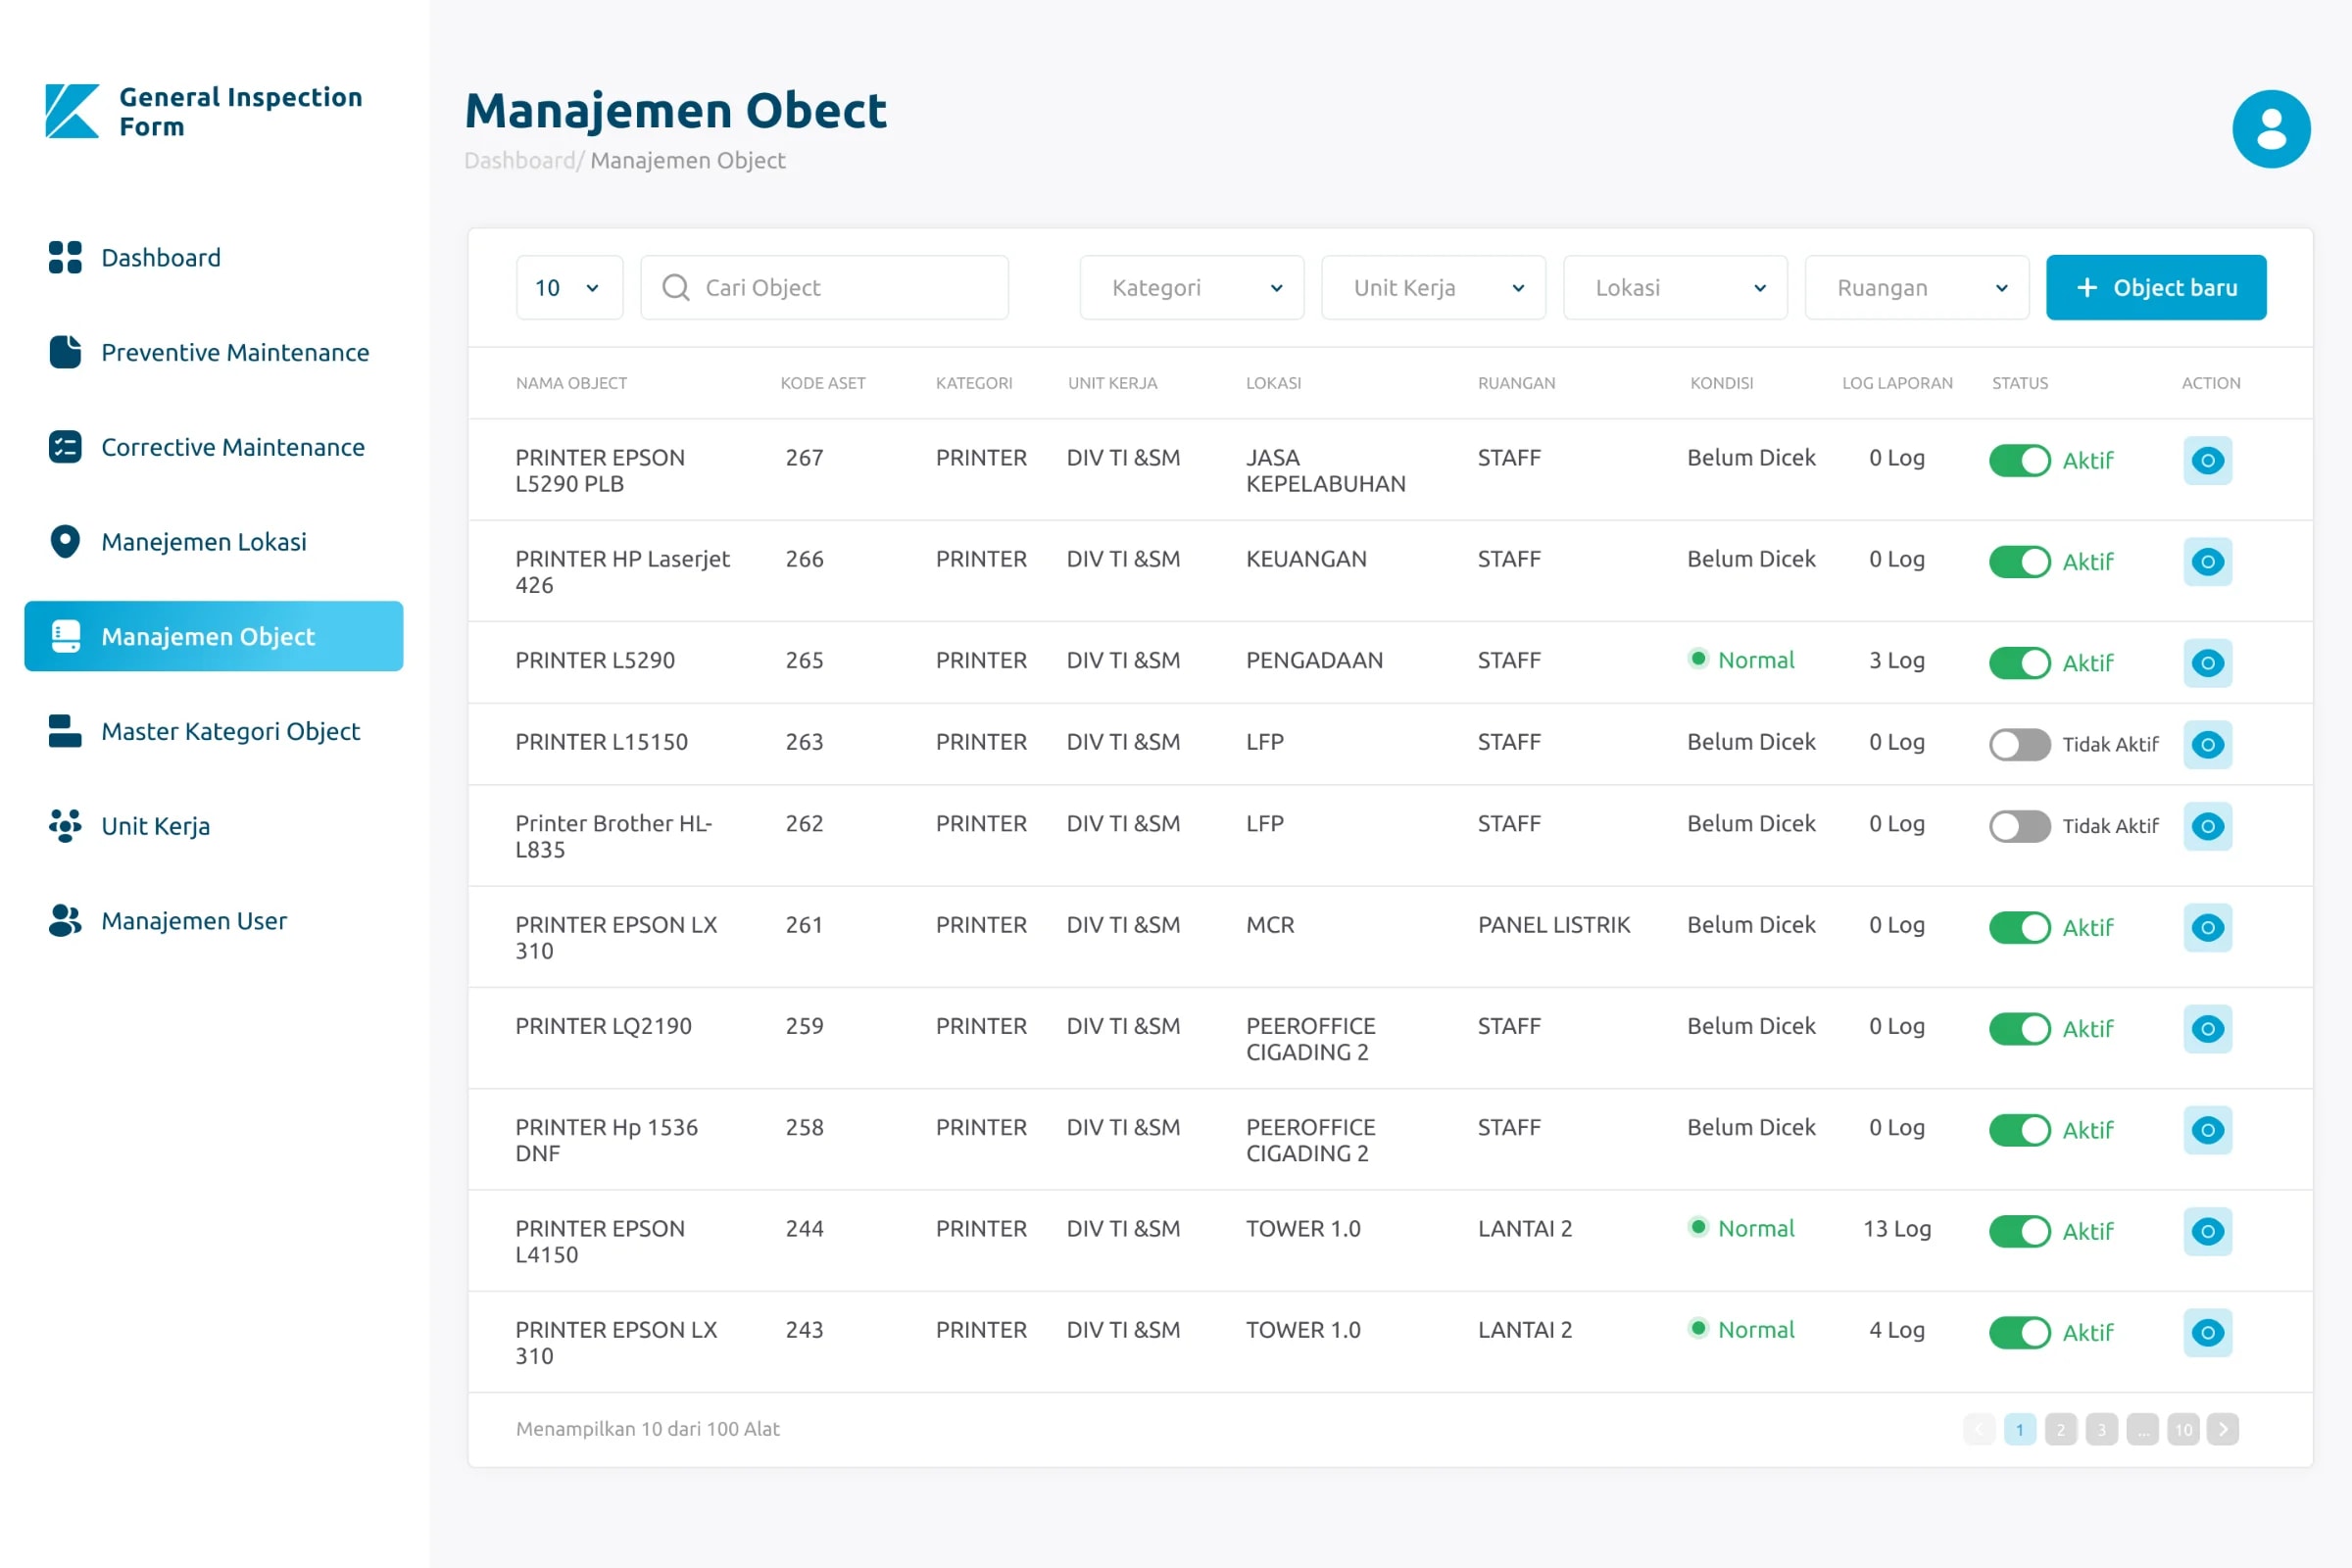Click the previous page arrow in pagination
2352x1568 pixels.
[1979, 1429]
